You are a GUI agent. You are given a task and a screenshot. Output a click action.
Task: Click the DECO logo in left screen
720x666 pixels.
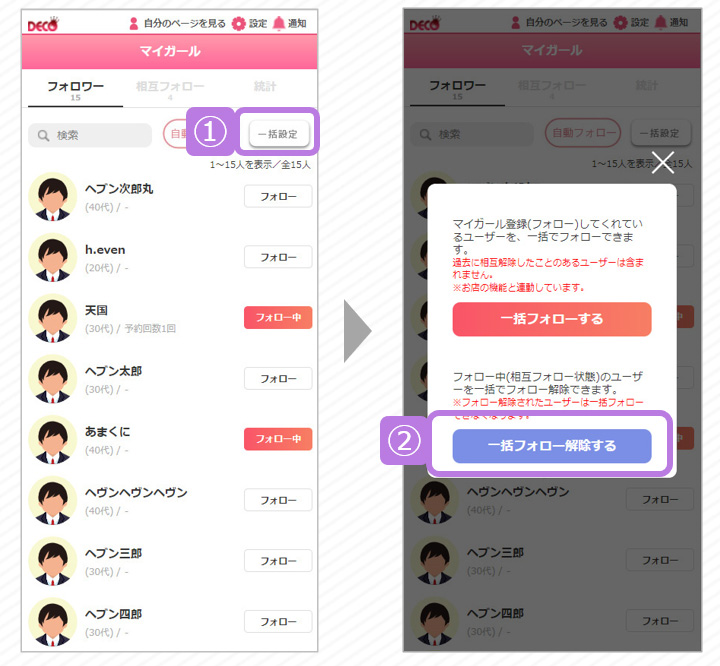click(44, 24)
